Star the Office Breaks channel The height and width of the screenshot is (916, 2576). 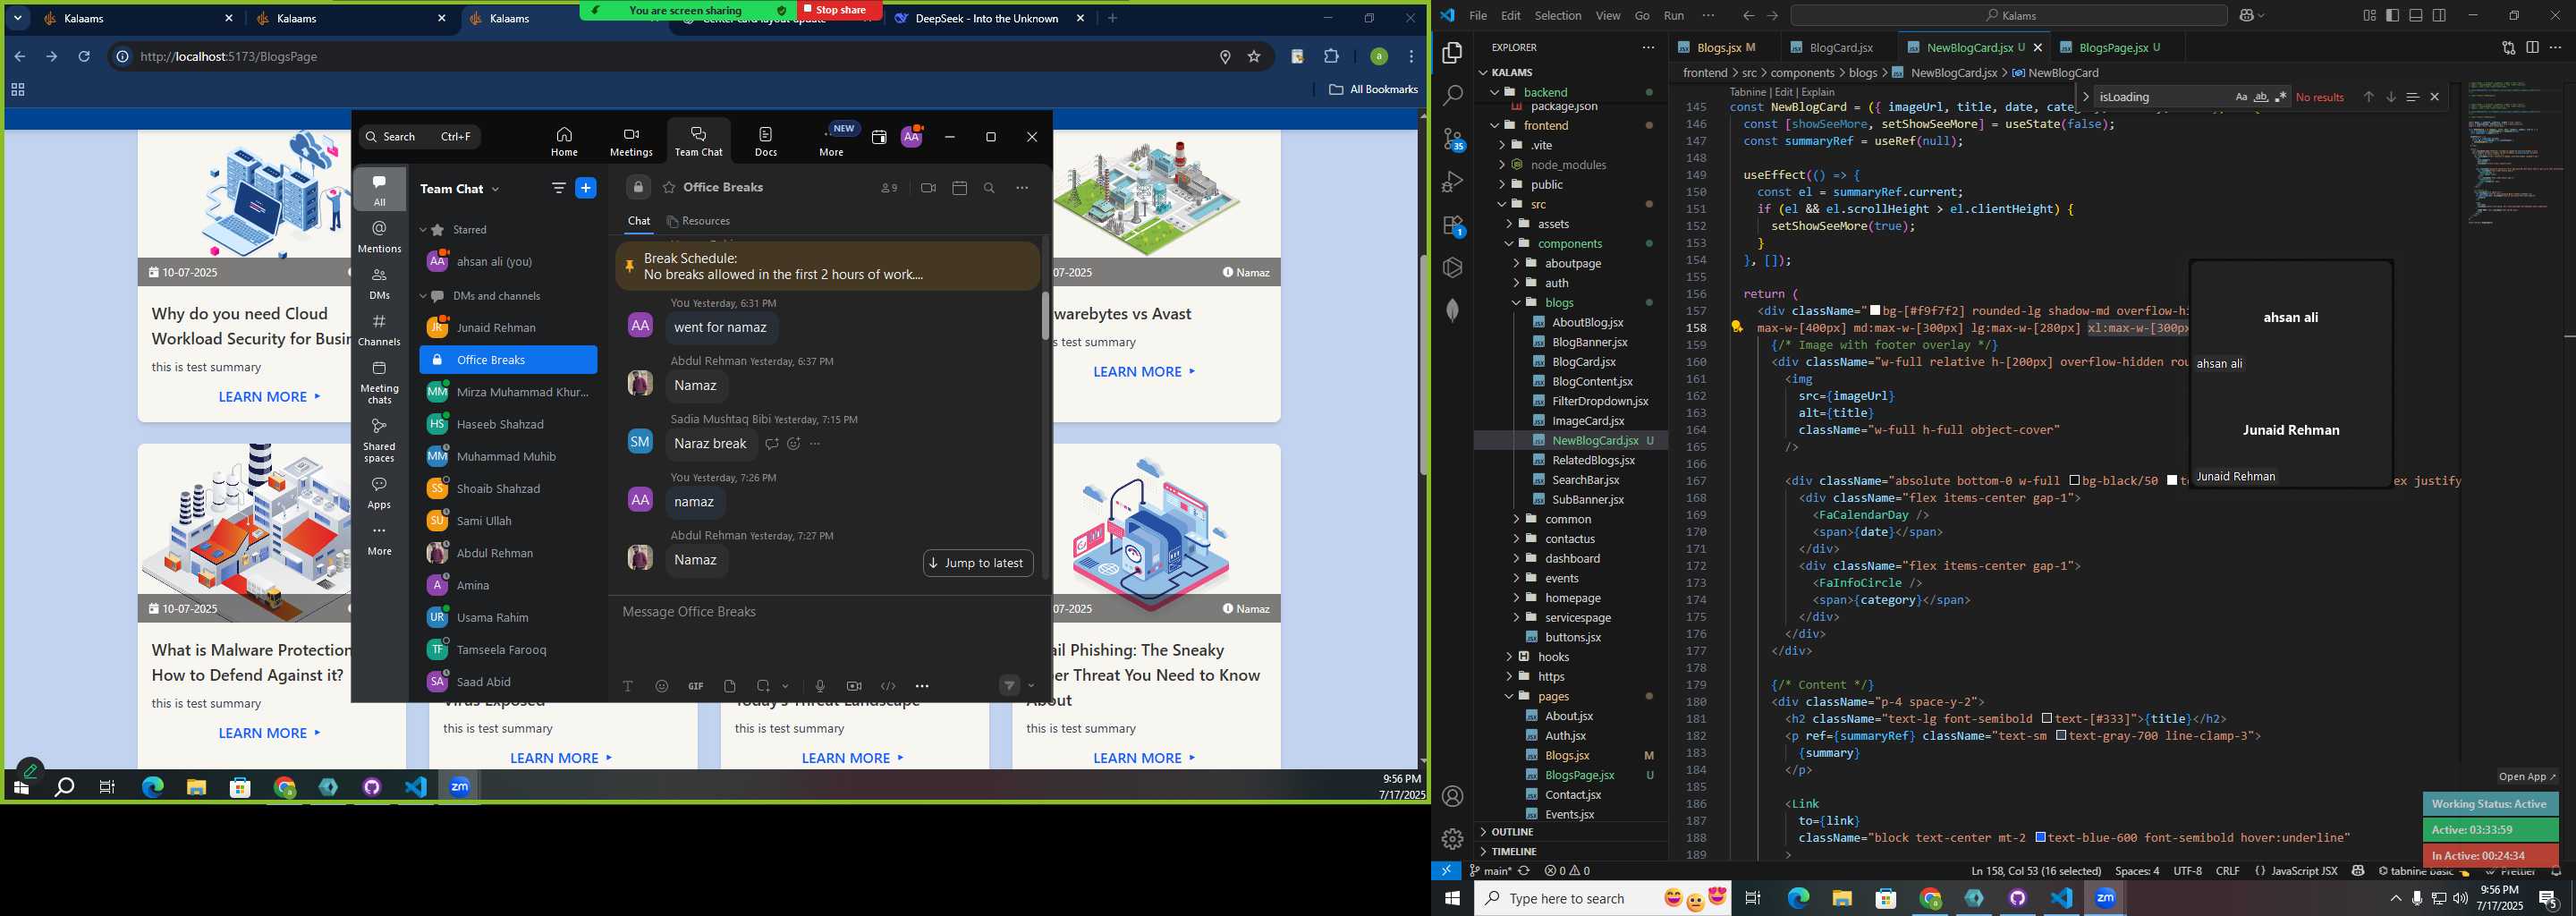click(669, 188)
